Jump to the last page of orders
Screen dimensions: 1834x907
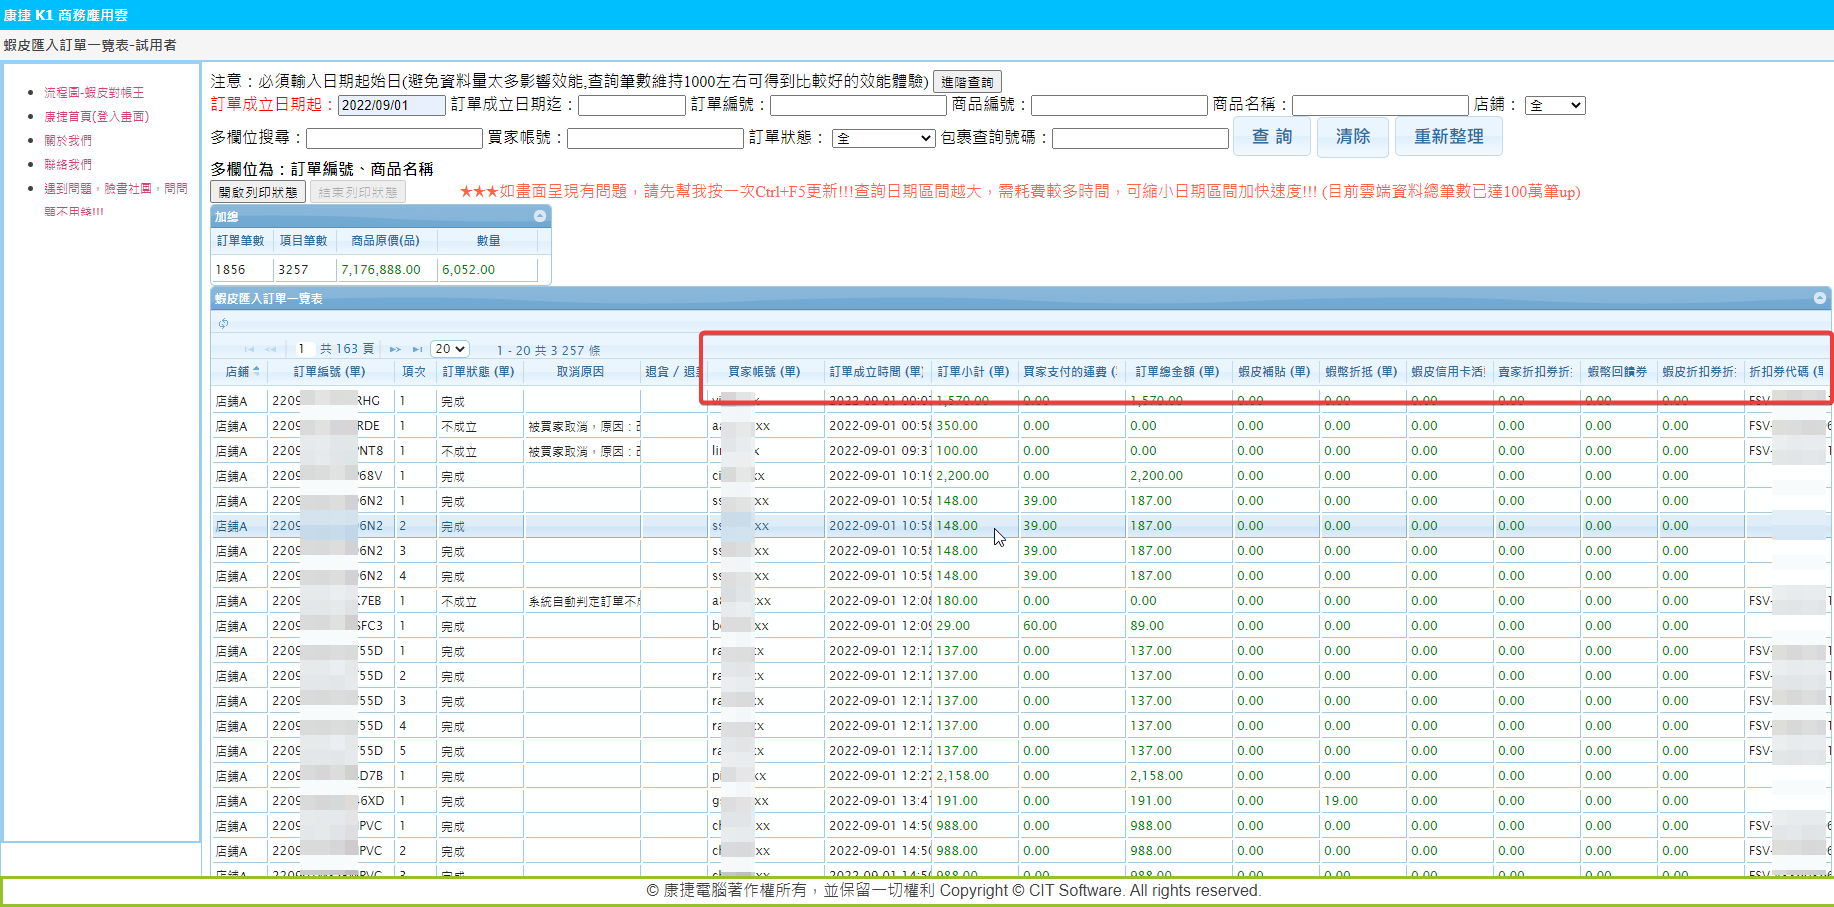pyautogui.click(x=417, y=349)
